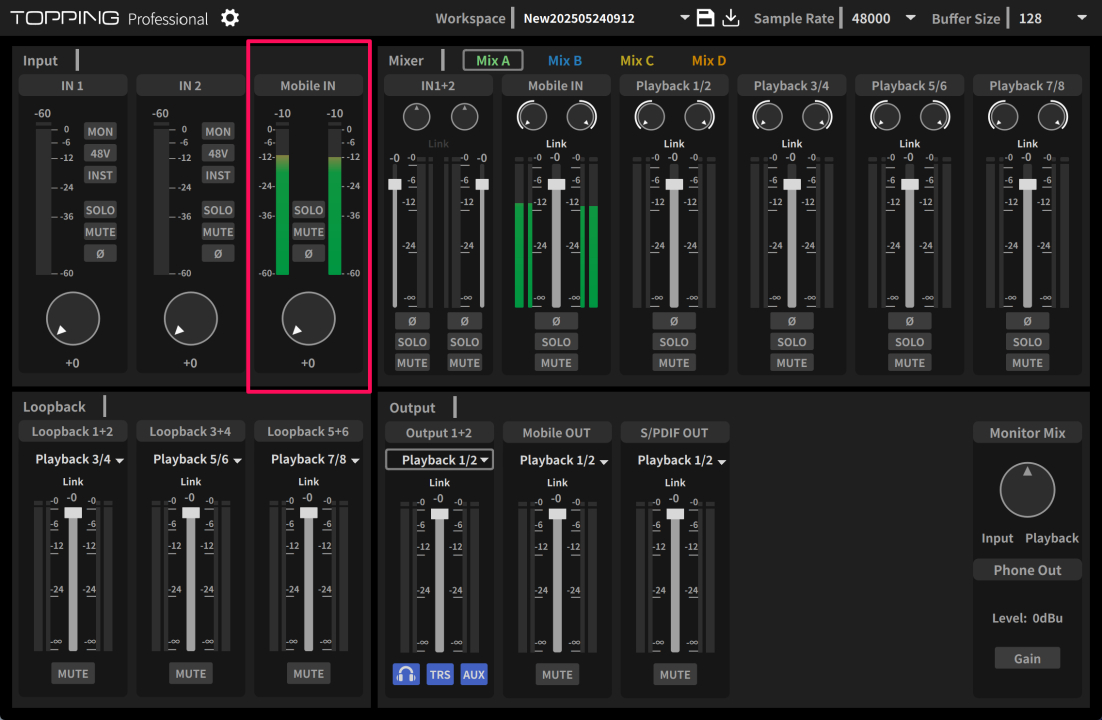Open settings via the gear icon
Image resolution: width=1102 pixels, height=720 pixels.
coord(230,18)
